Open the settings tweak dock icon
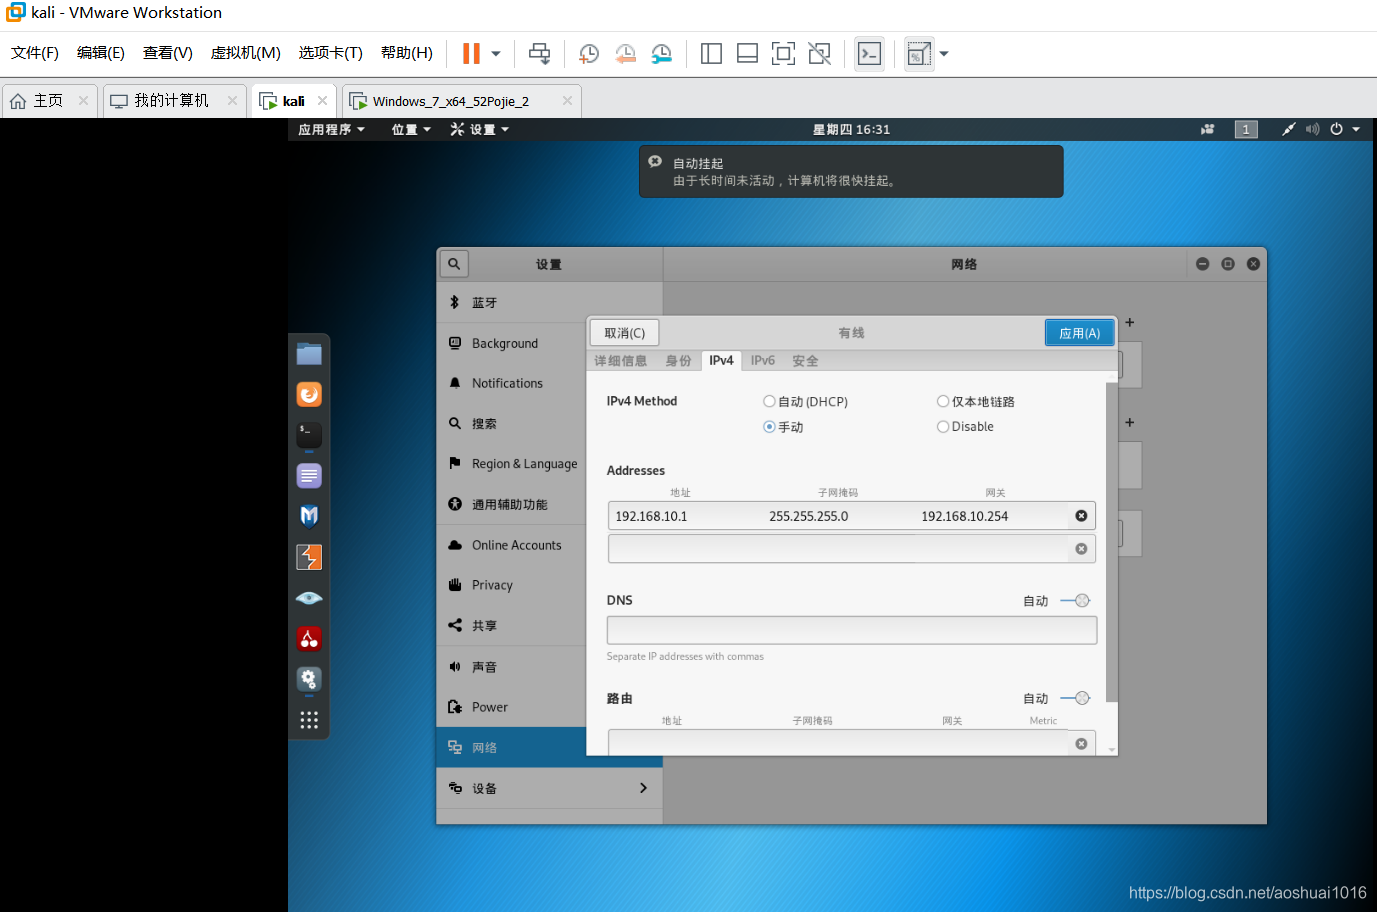1377x912 pixels. pos(309,679)
